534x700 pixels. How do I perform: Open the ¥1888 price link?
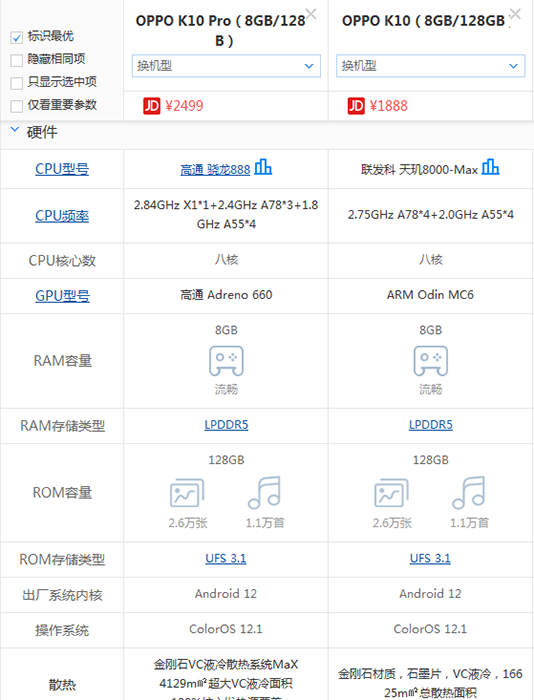point(389,106)
